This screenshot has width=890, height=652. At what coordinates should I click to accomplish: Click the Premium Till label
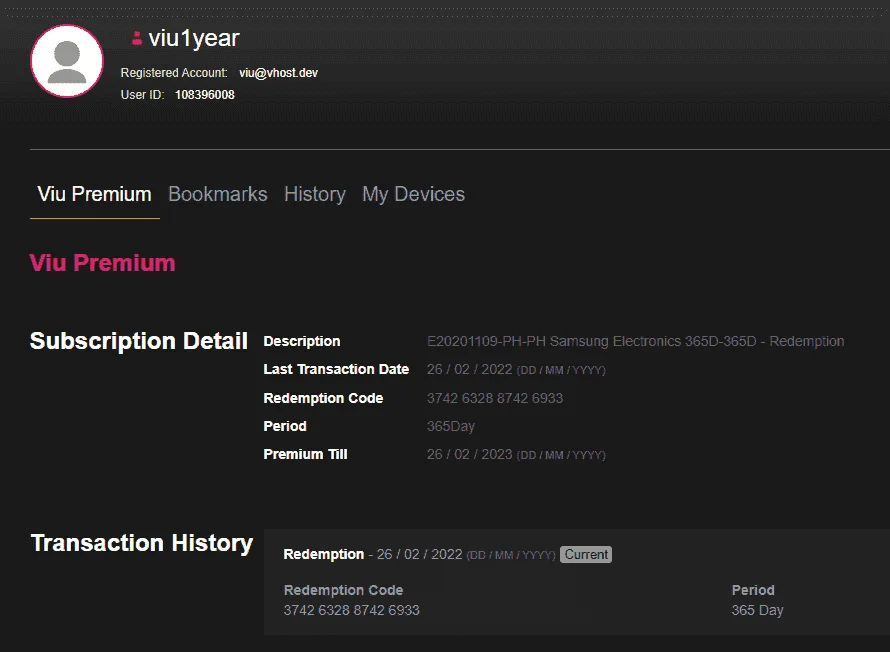click(x=305, y=455)
